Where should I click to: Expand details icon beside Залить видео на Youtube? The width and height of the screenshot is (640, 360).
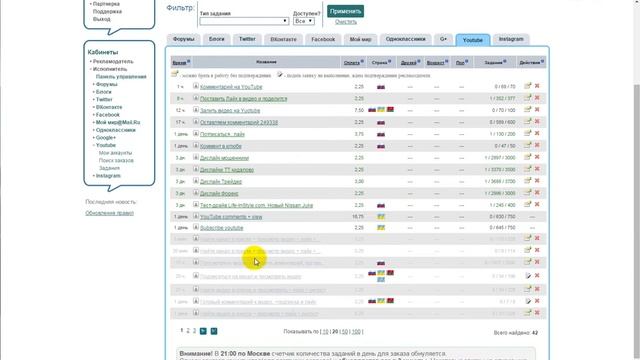196,110
